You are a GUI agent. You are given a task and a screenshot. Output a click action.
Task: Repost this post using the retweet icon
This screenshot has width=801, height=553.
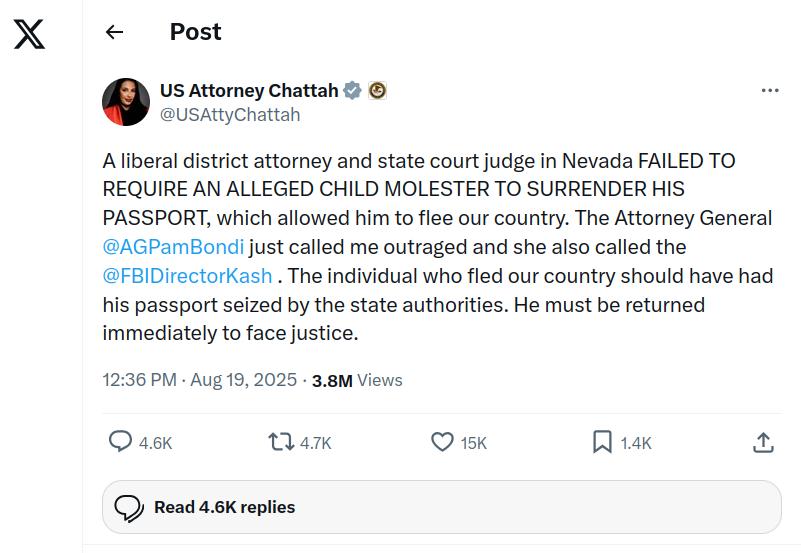[281, 441]
